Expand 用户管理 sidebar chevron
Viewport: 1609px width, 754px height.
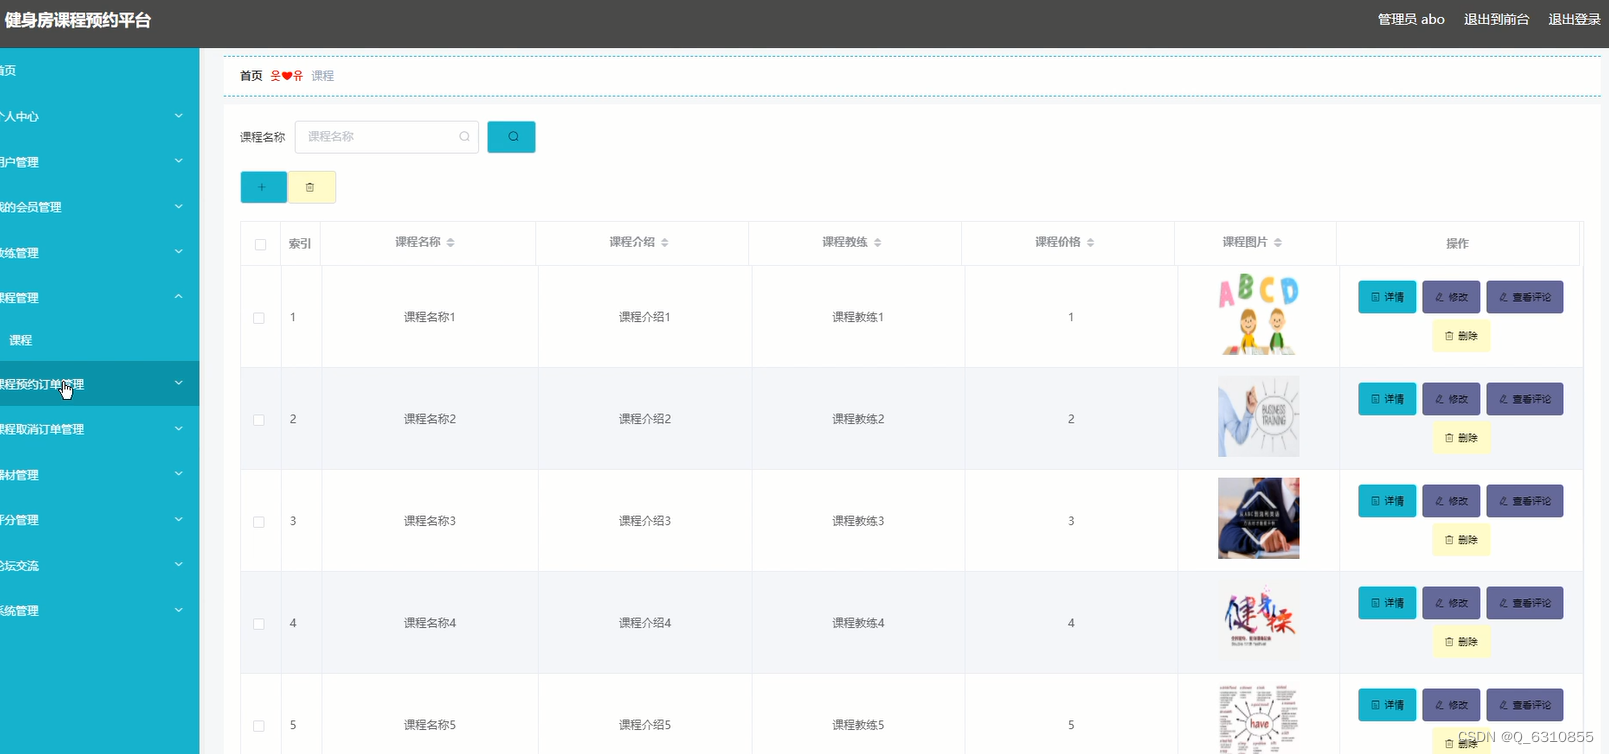point(179,161)
